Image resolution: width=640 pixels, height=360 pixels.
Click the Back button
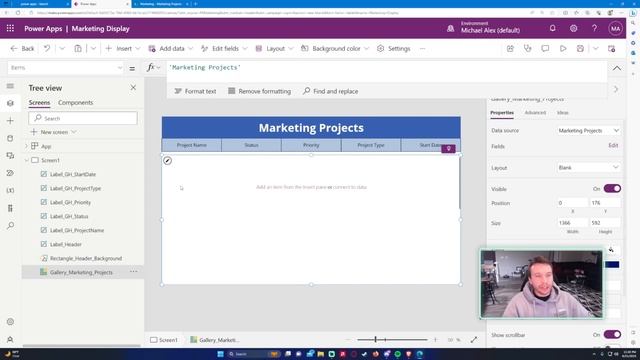[x=22, y=49]
